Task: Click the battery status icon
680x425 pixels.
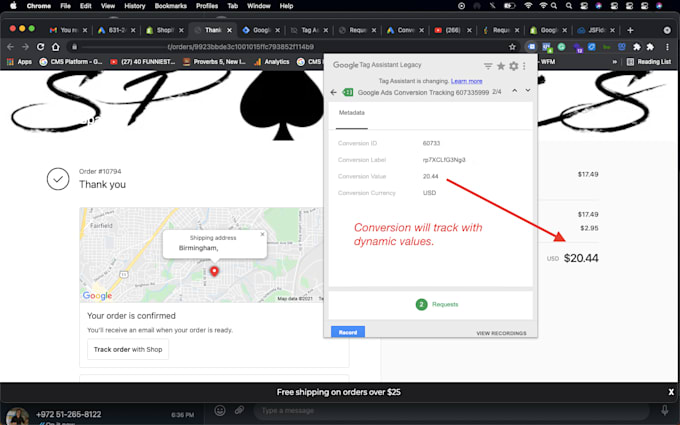Action: tap(510, 6)
